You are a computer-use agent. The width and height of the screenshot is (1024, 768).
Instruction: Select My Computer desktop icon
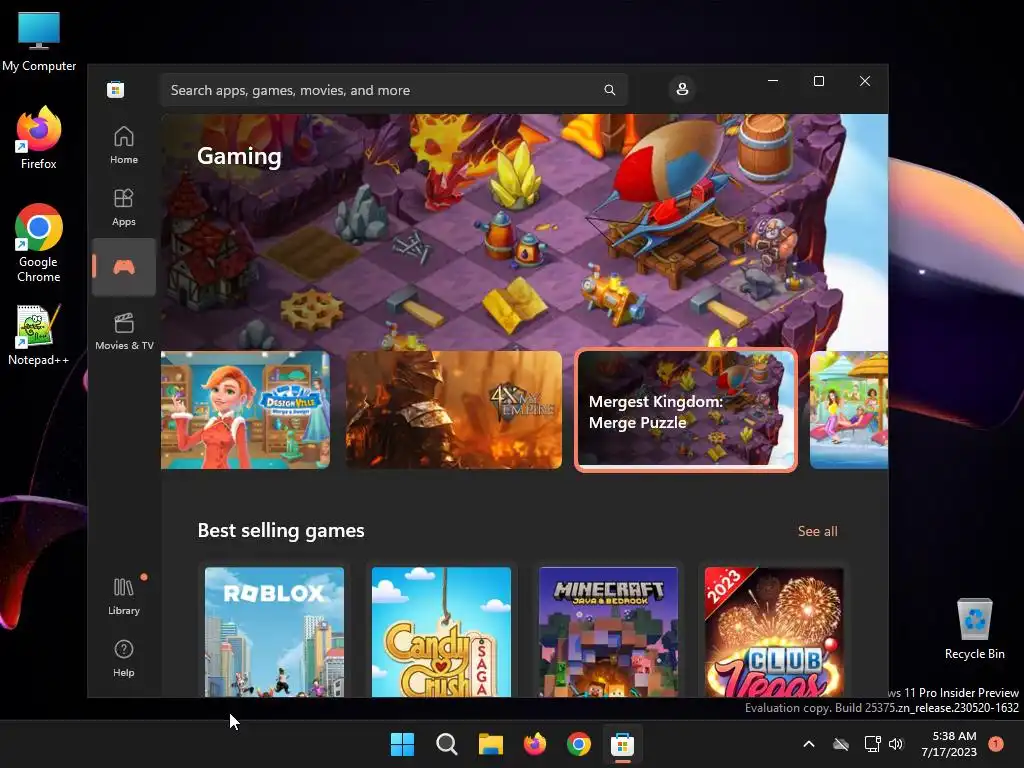pyautogui.click(x=39, y=41)
